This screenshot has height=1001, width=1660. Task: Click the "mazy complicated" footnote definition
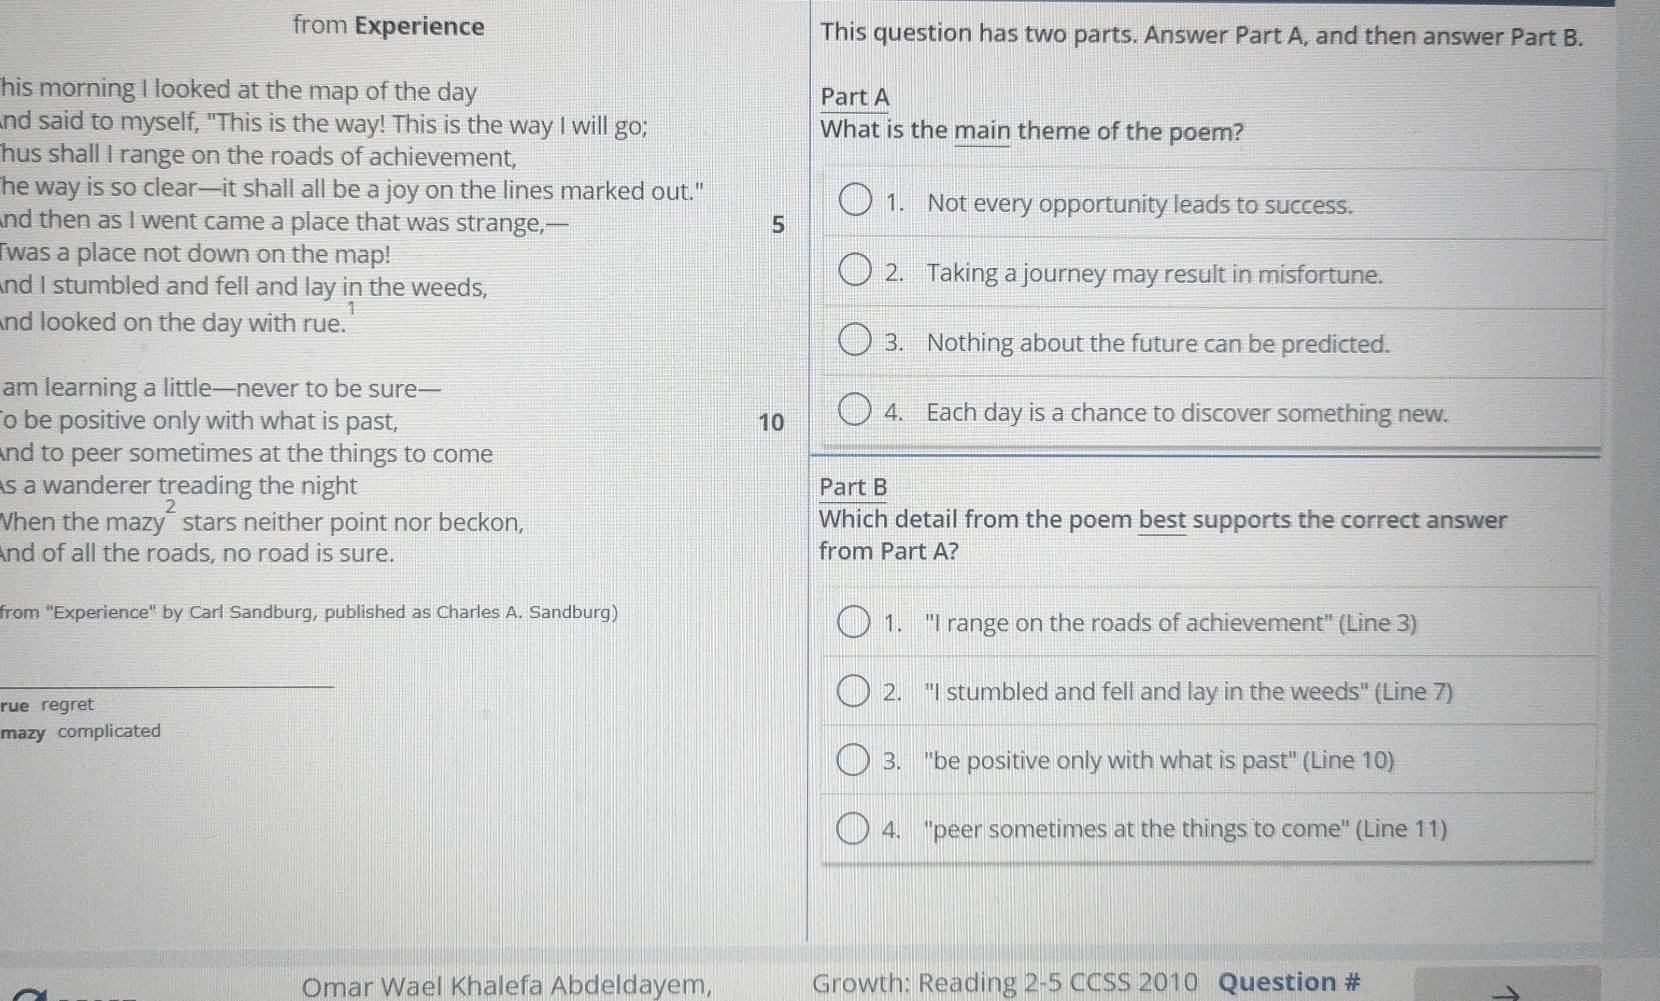80,731
